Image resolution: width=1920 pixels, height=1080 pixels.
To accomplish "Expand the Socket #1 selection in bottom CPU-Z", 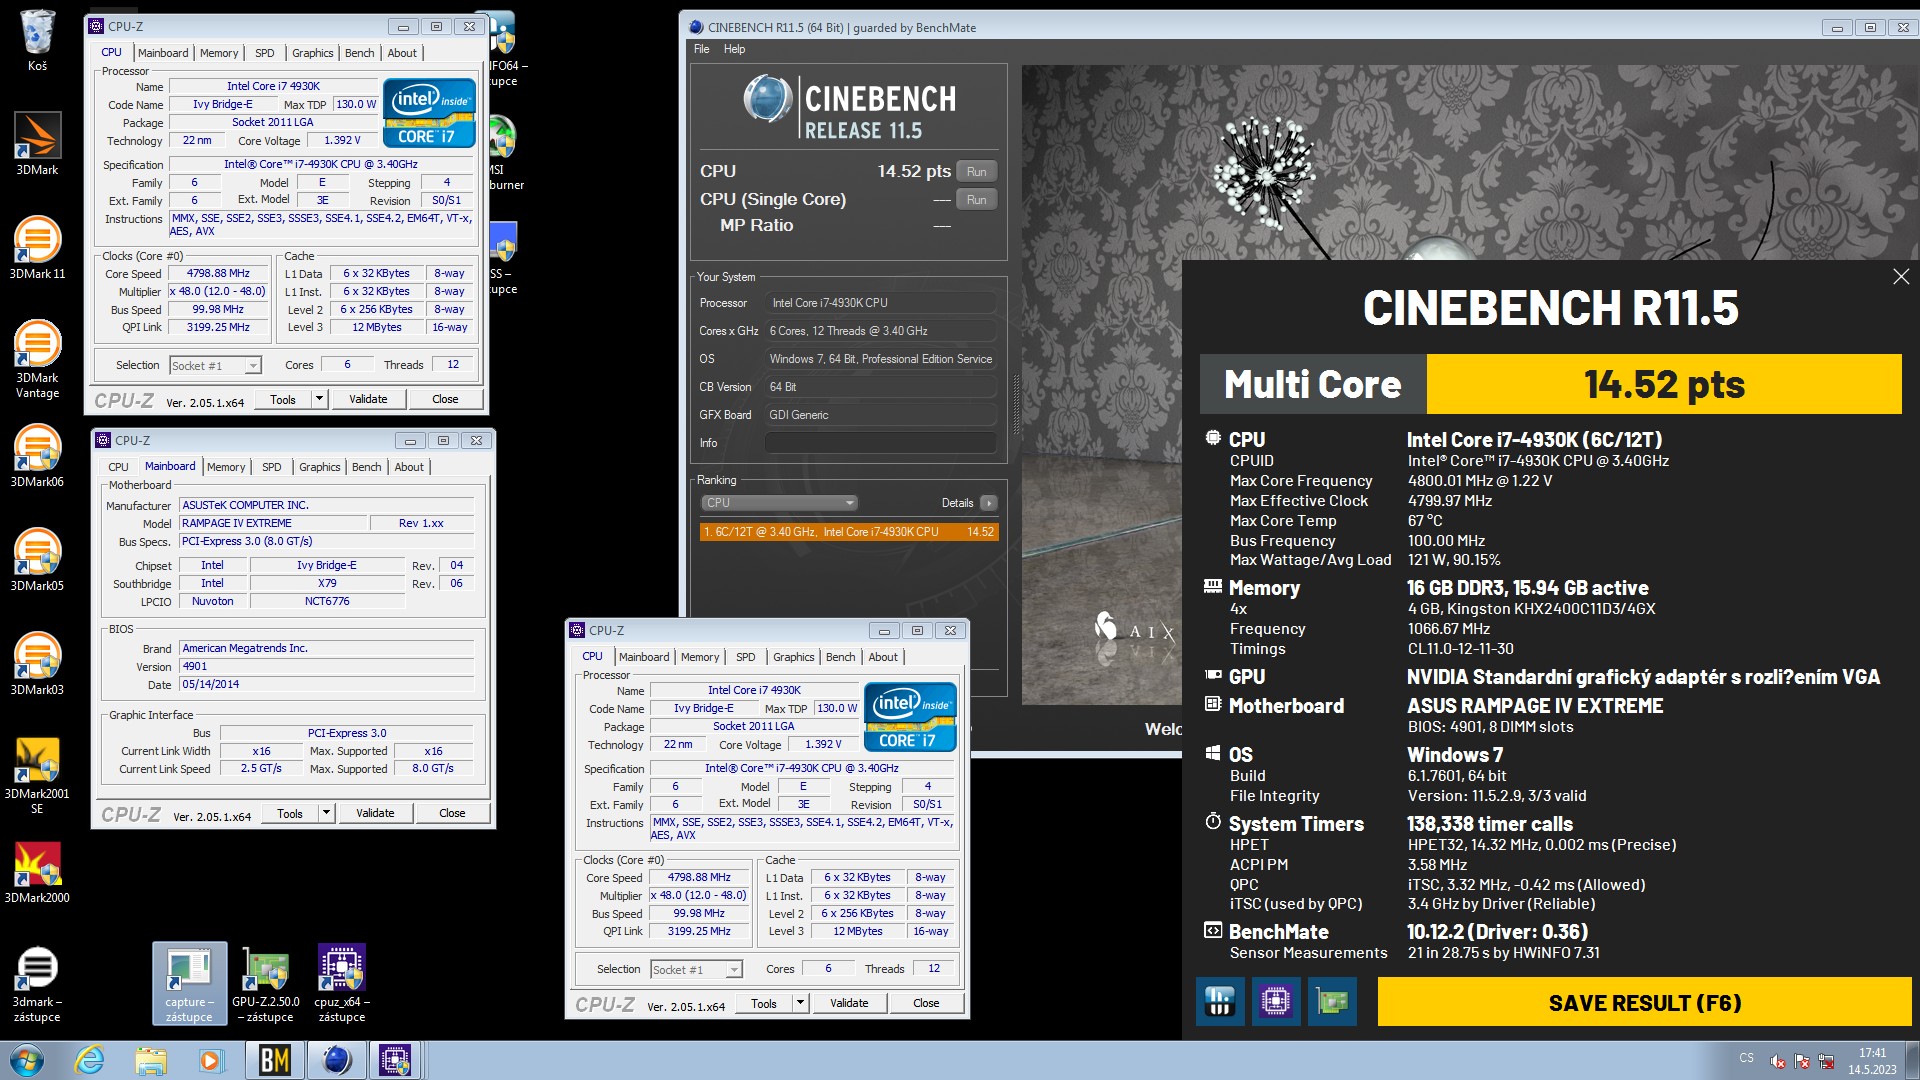I will (x=734, y=970).
